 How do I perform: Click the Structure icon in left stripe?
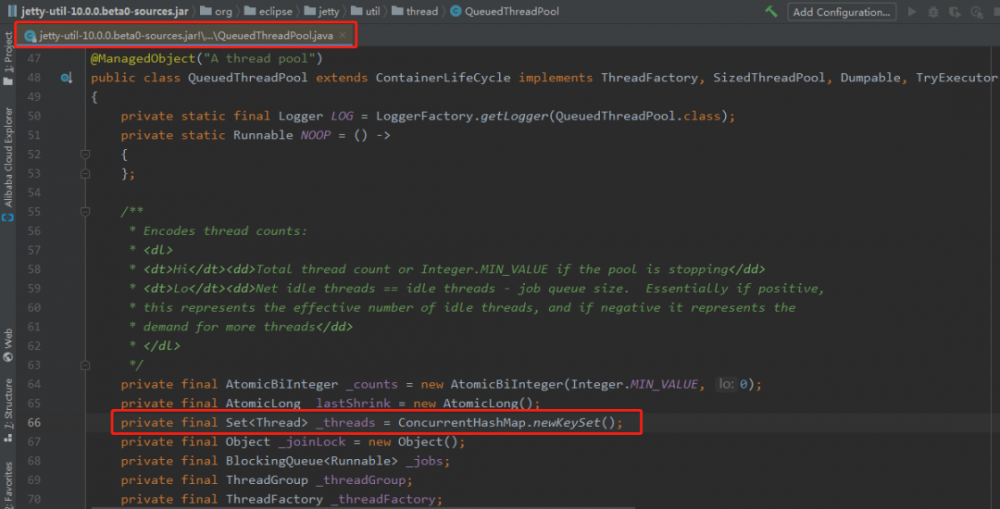(8, 438)
